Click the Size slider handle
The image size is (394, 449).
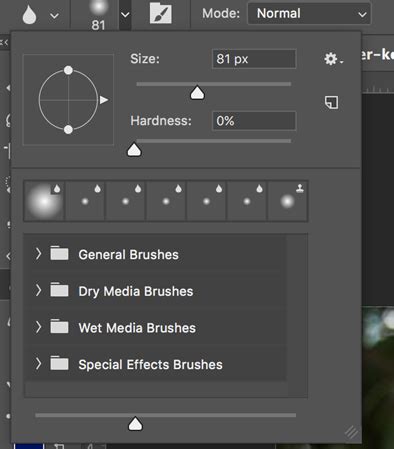pos(197,93)
